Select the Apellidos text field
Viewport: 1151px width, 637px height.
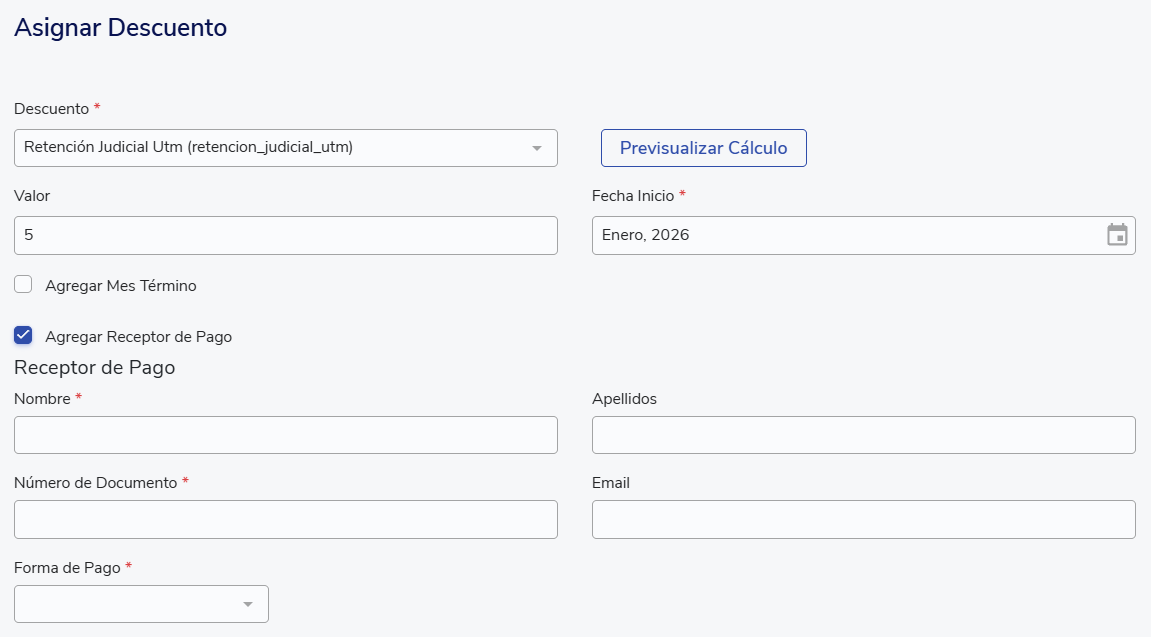click(863, 435)
